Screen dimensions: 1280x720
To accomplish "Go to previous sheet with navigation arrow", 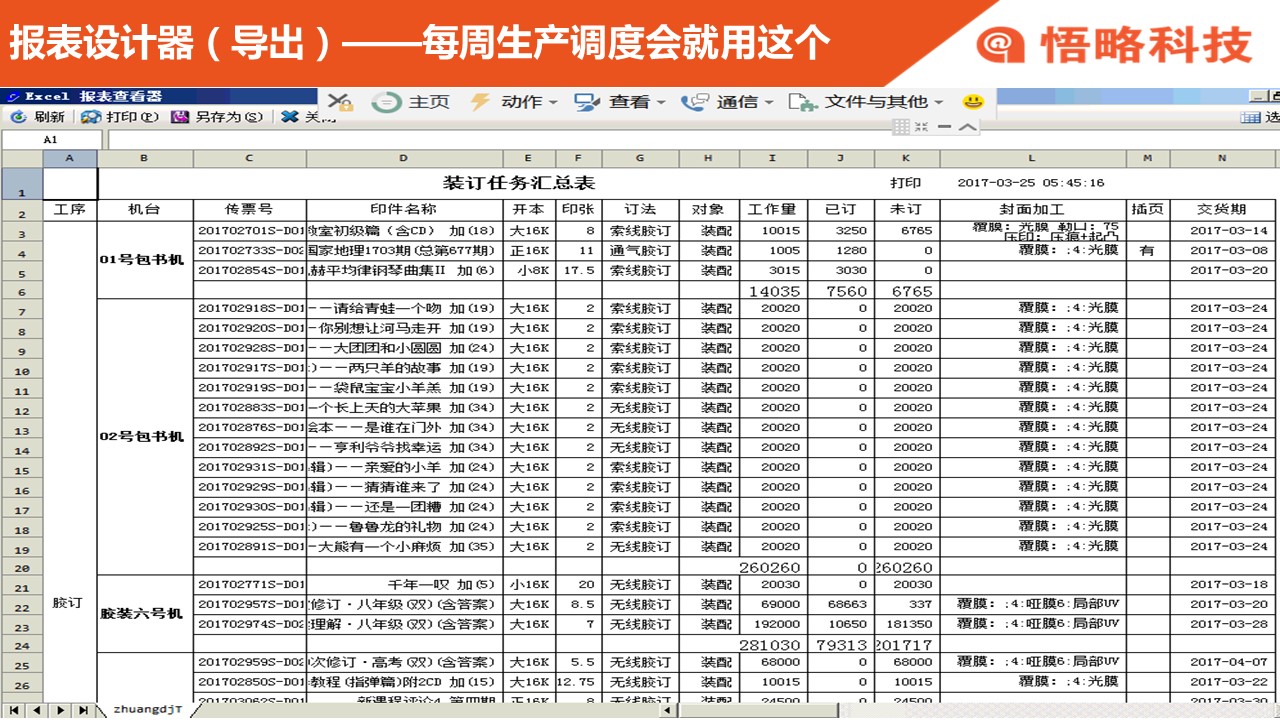I will point(36,710).
